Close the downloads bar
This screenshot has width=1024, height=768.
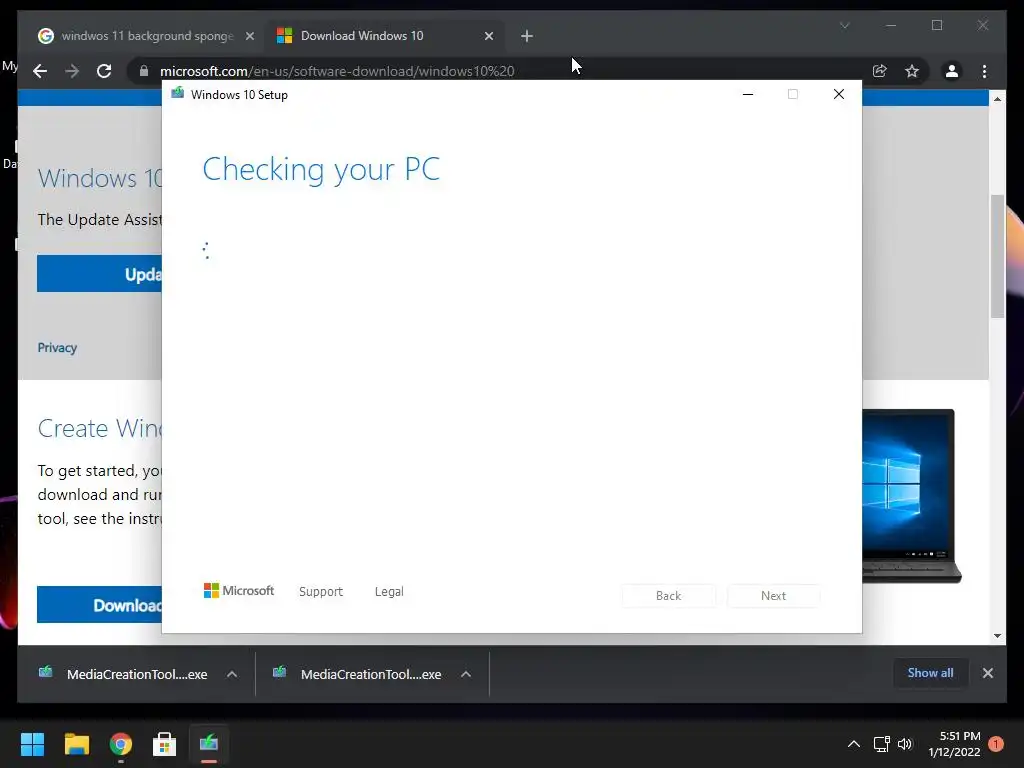987,673
